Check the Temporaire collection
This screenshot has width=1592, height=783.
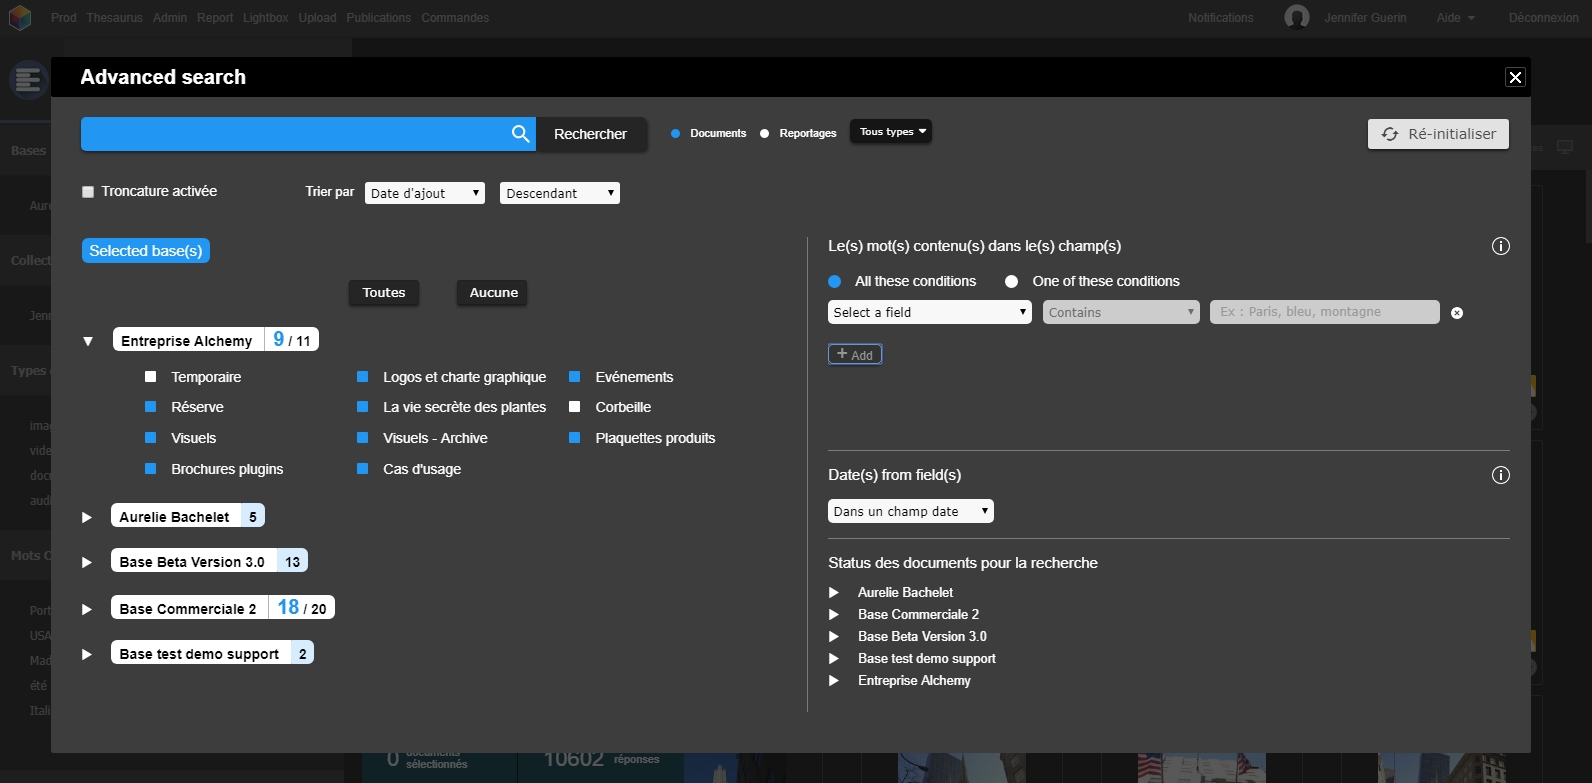(151, 377)
